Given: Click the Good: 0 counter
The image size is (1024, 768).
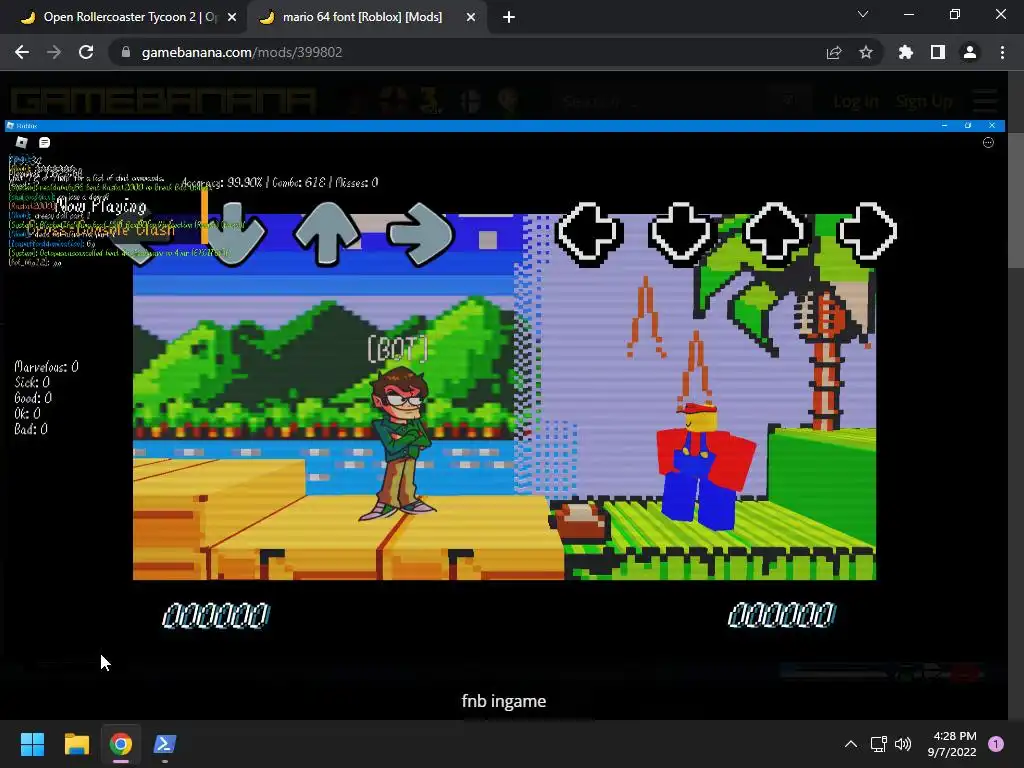Looking at the screenshot, I should 33,398.
